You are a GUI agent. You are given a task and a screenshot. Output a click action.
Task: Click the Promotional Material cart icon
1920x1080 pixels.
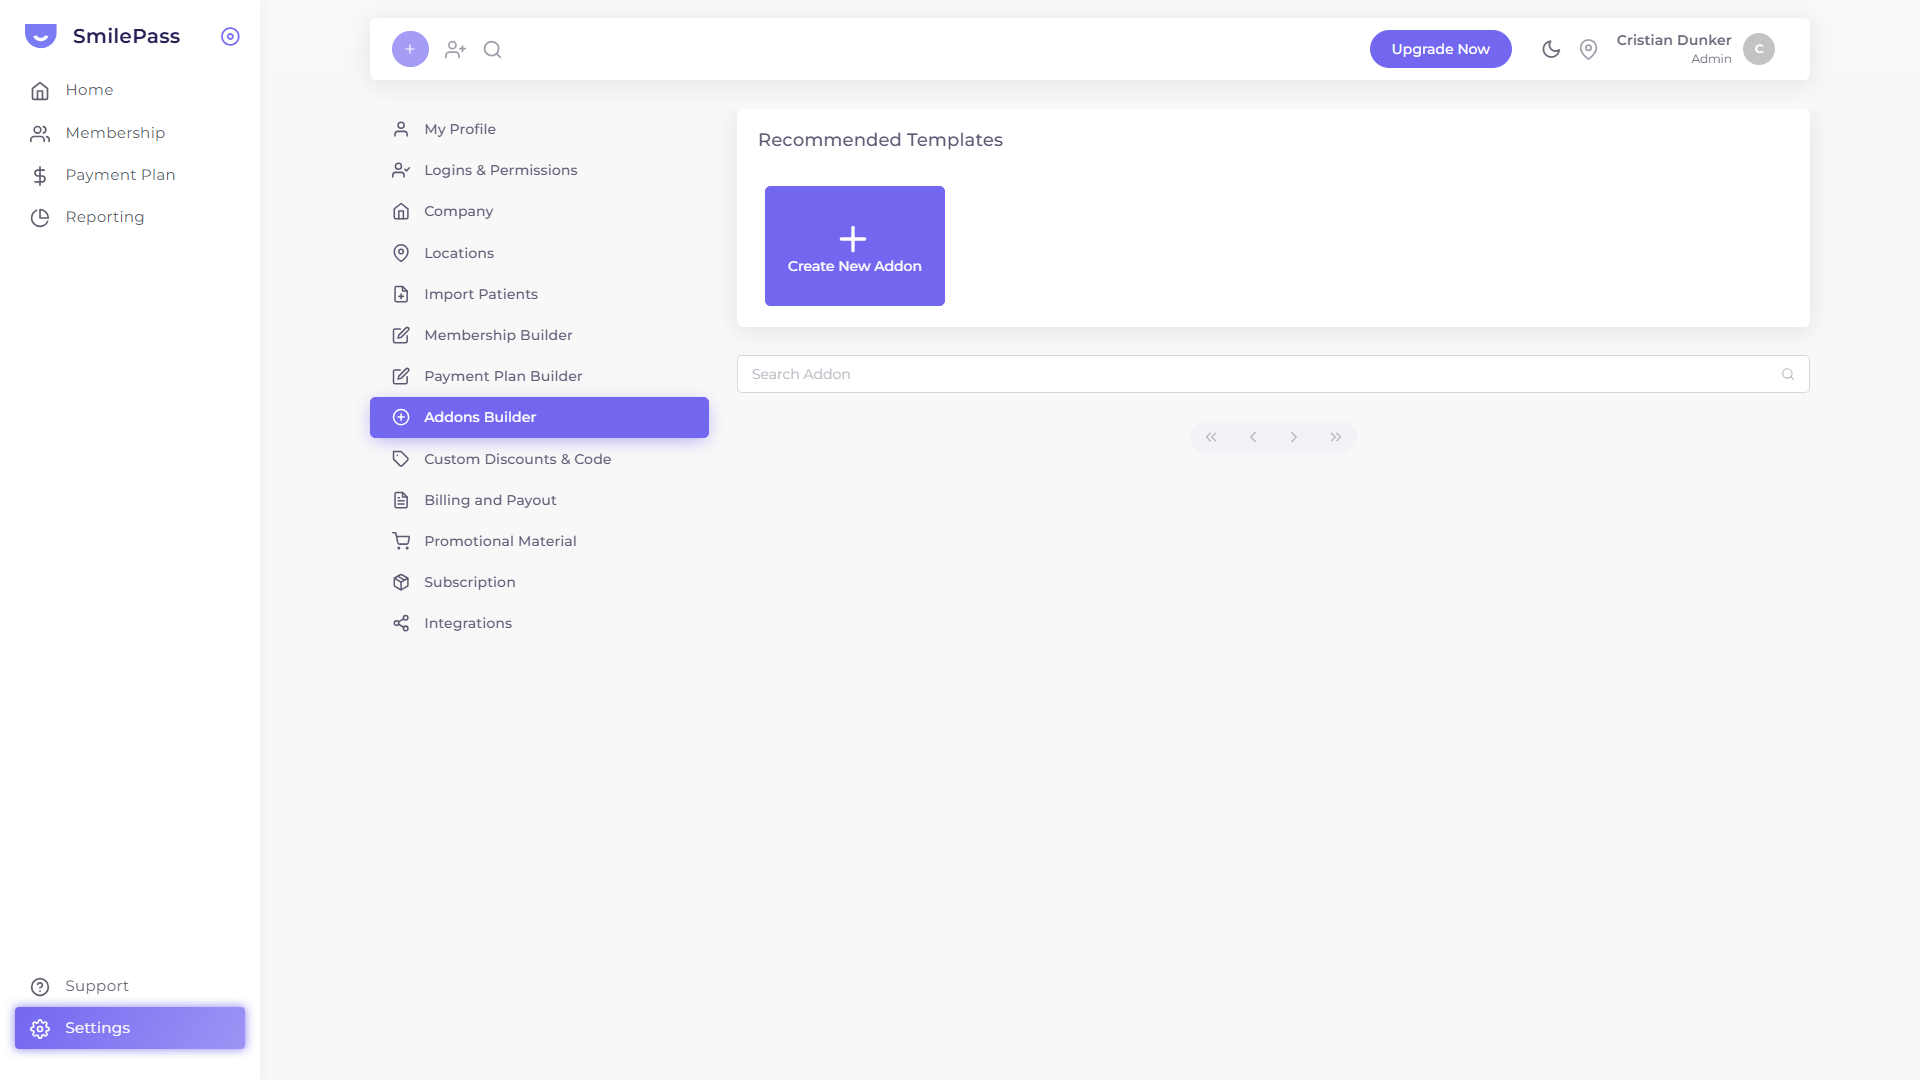click(x=401, y=541)
